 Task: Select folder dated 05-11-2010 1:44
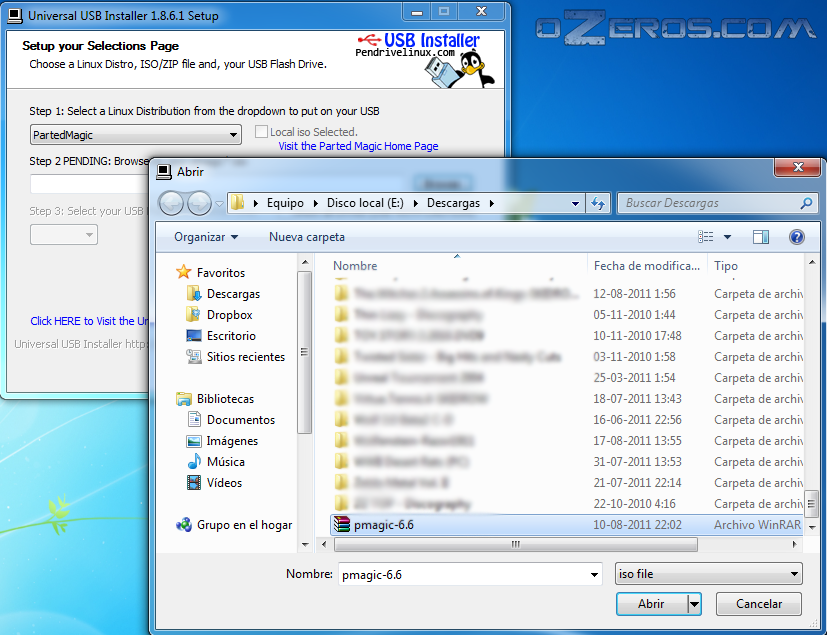(x=566, y=315)
